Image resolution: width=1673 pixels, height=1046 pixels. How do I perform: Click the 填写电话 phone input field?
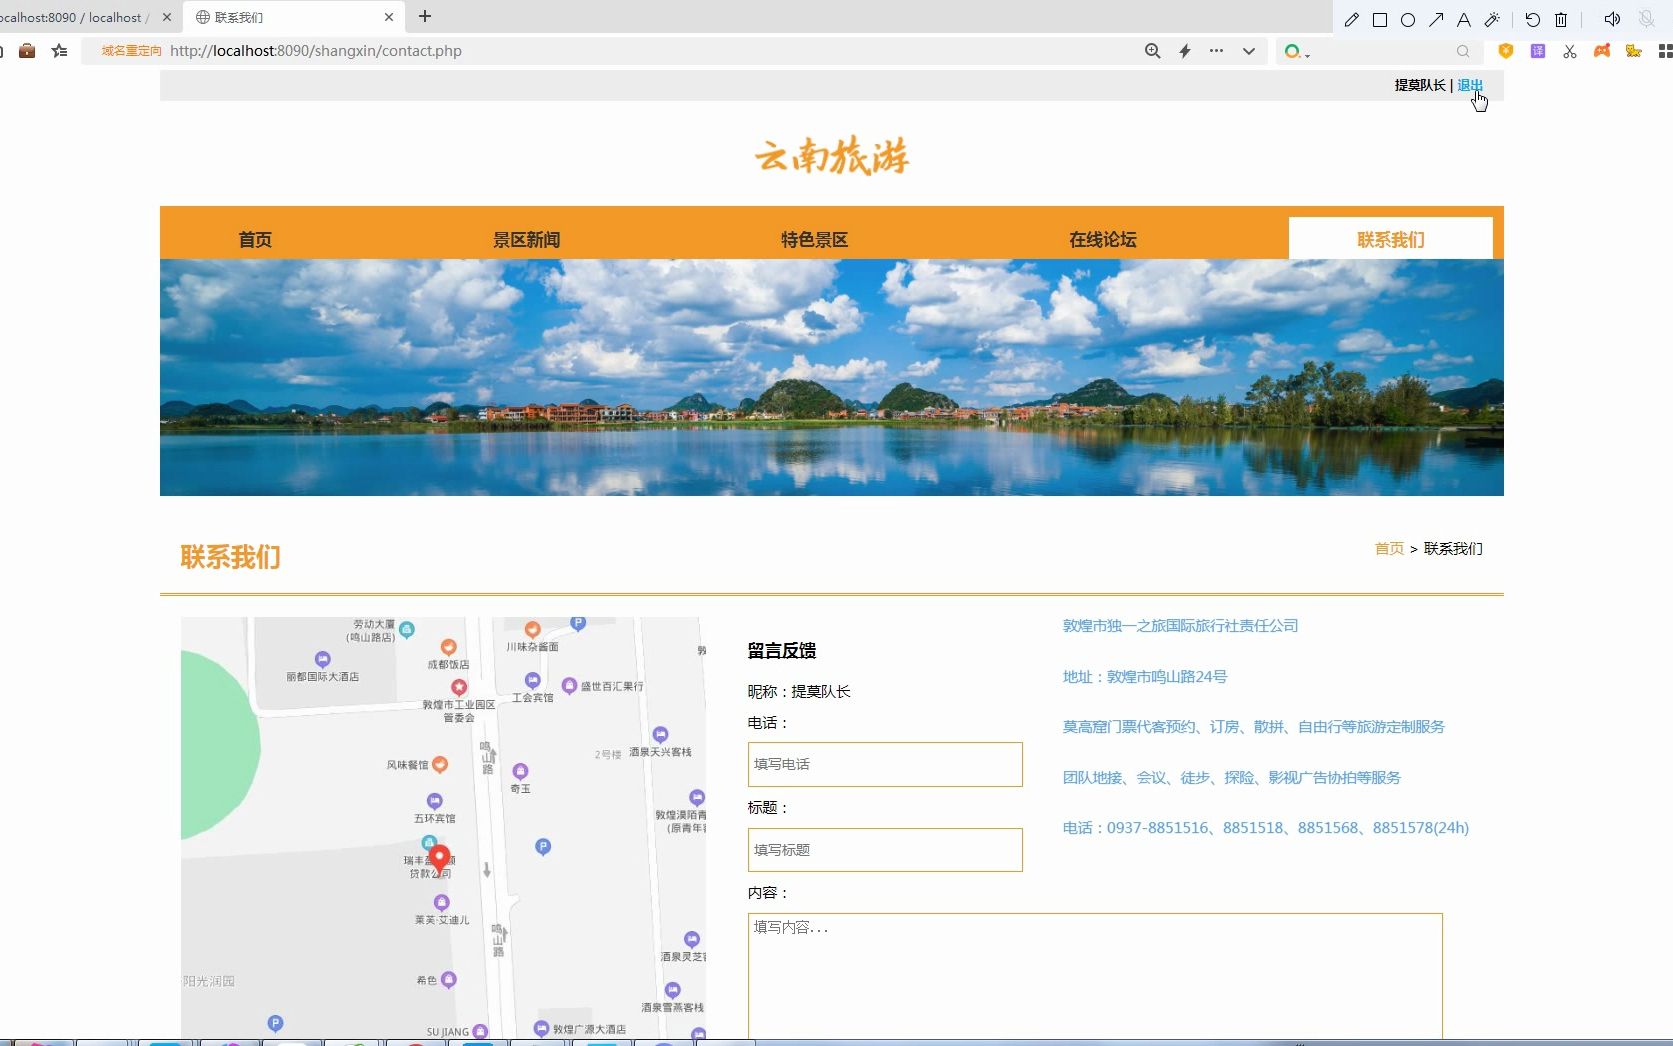(x=885, y=764)
